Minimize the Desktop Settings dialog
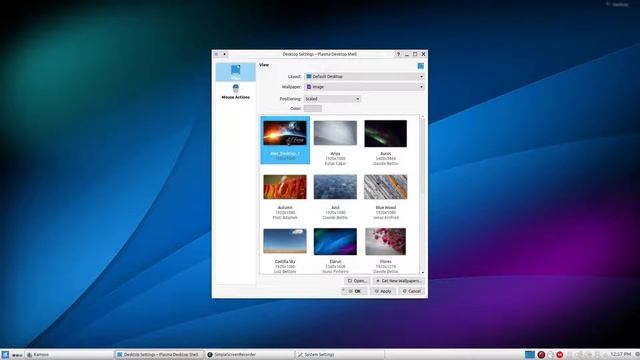 [x=407, y=54]
